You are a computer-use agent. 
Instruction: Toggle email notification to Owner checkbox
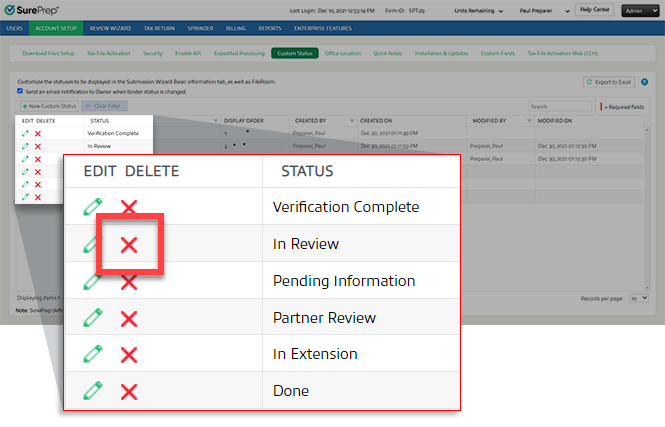pos(21,91)
